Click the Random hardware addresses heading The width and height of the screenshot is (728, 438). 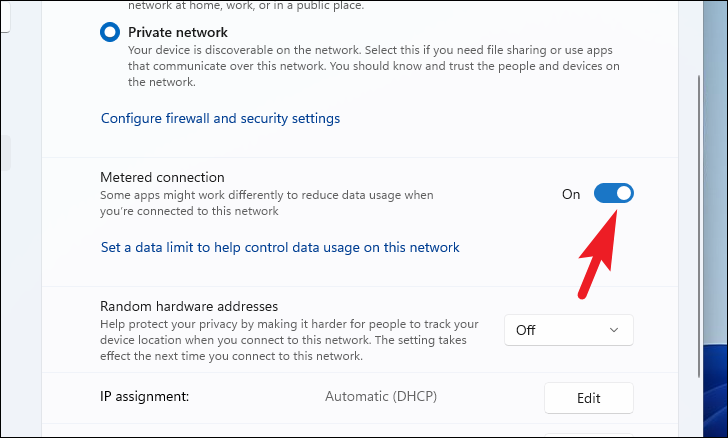click(x=188, y=306)
